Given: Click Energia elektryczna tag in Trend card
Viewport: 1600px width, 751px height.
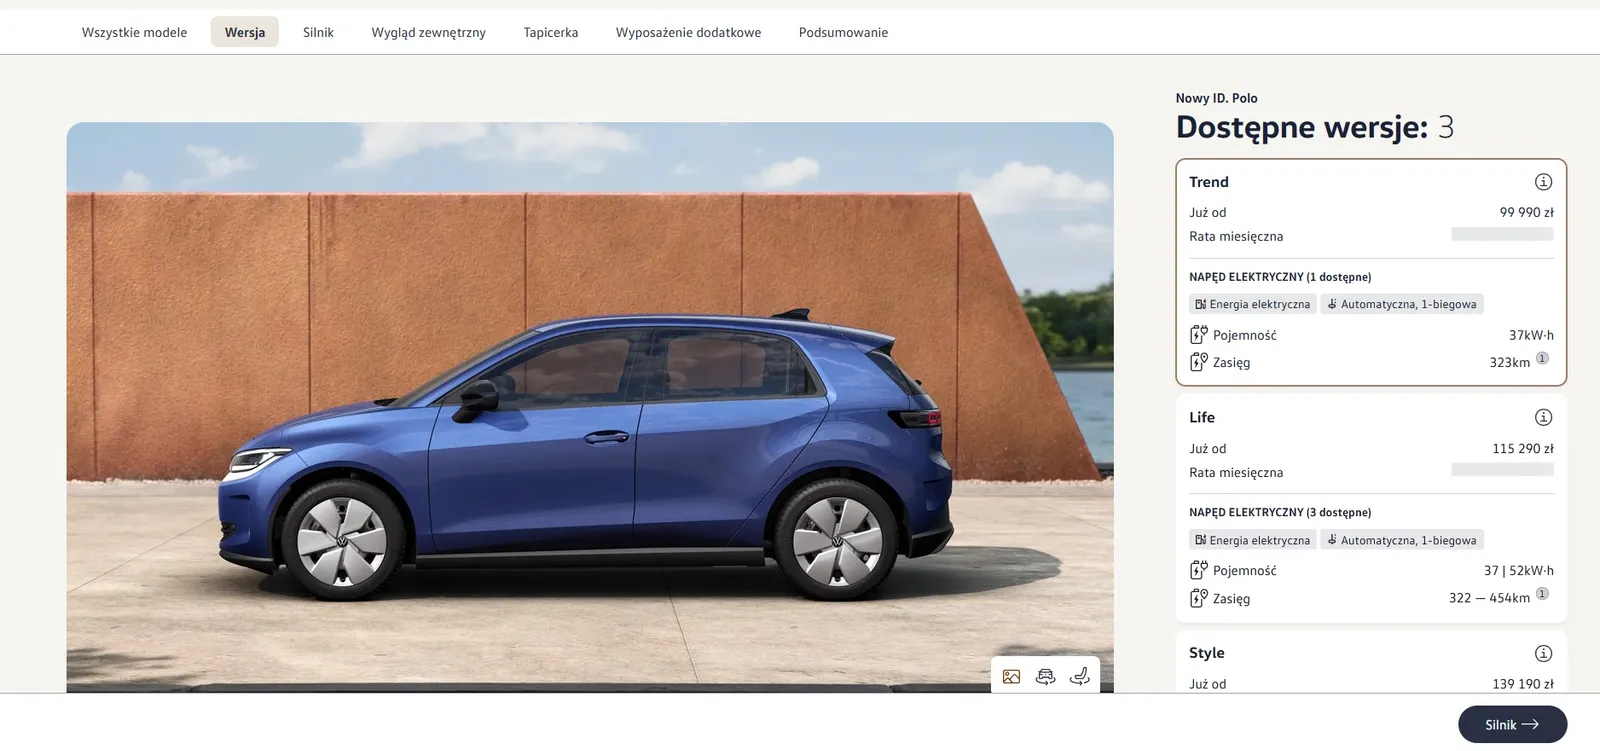Looking at the screenshot, I should [x=1252, y=304].
